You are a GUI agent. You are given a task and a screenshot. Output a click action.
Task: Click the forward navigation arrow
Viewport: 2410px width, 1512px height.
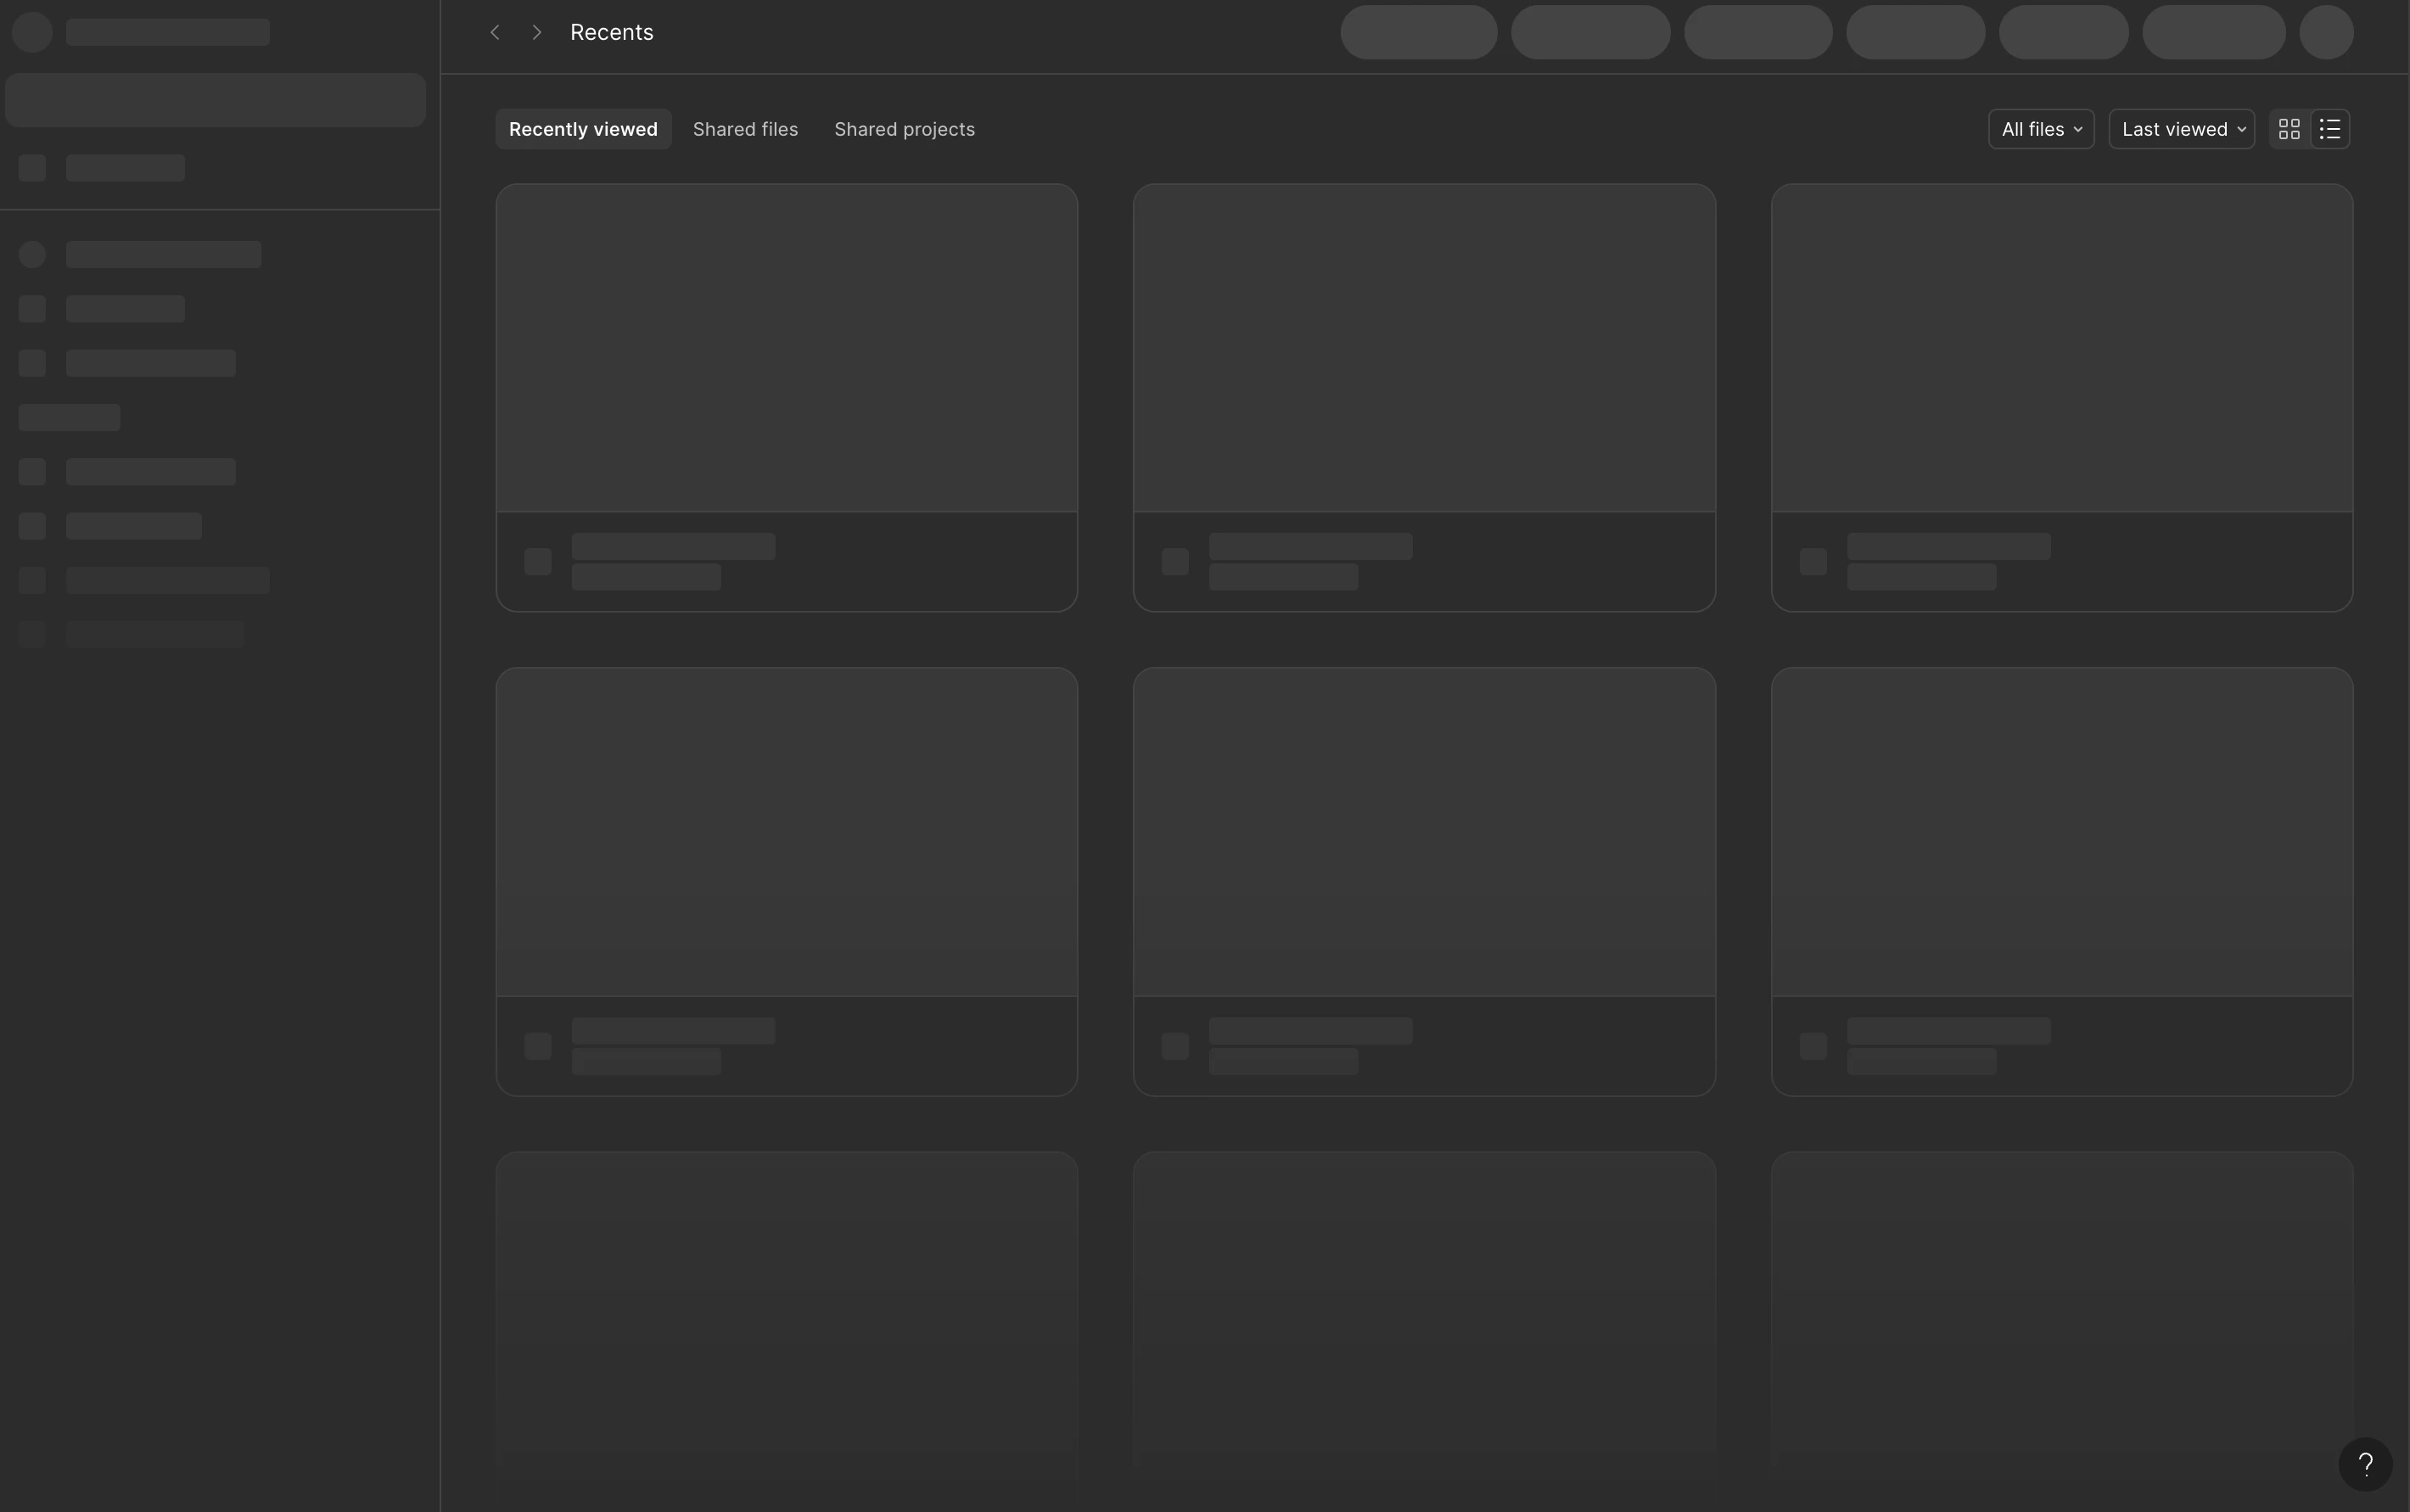coord(537,32)
